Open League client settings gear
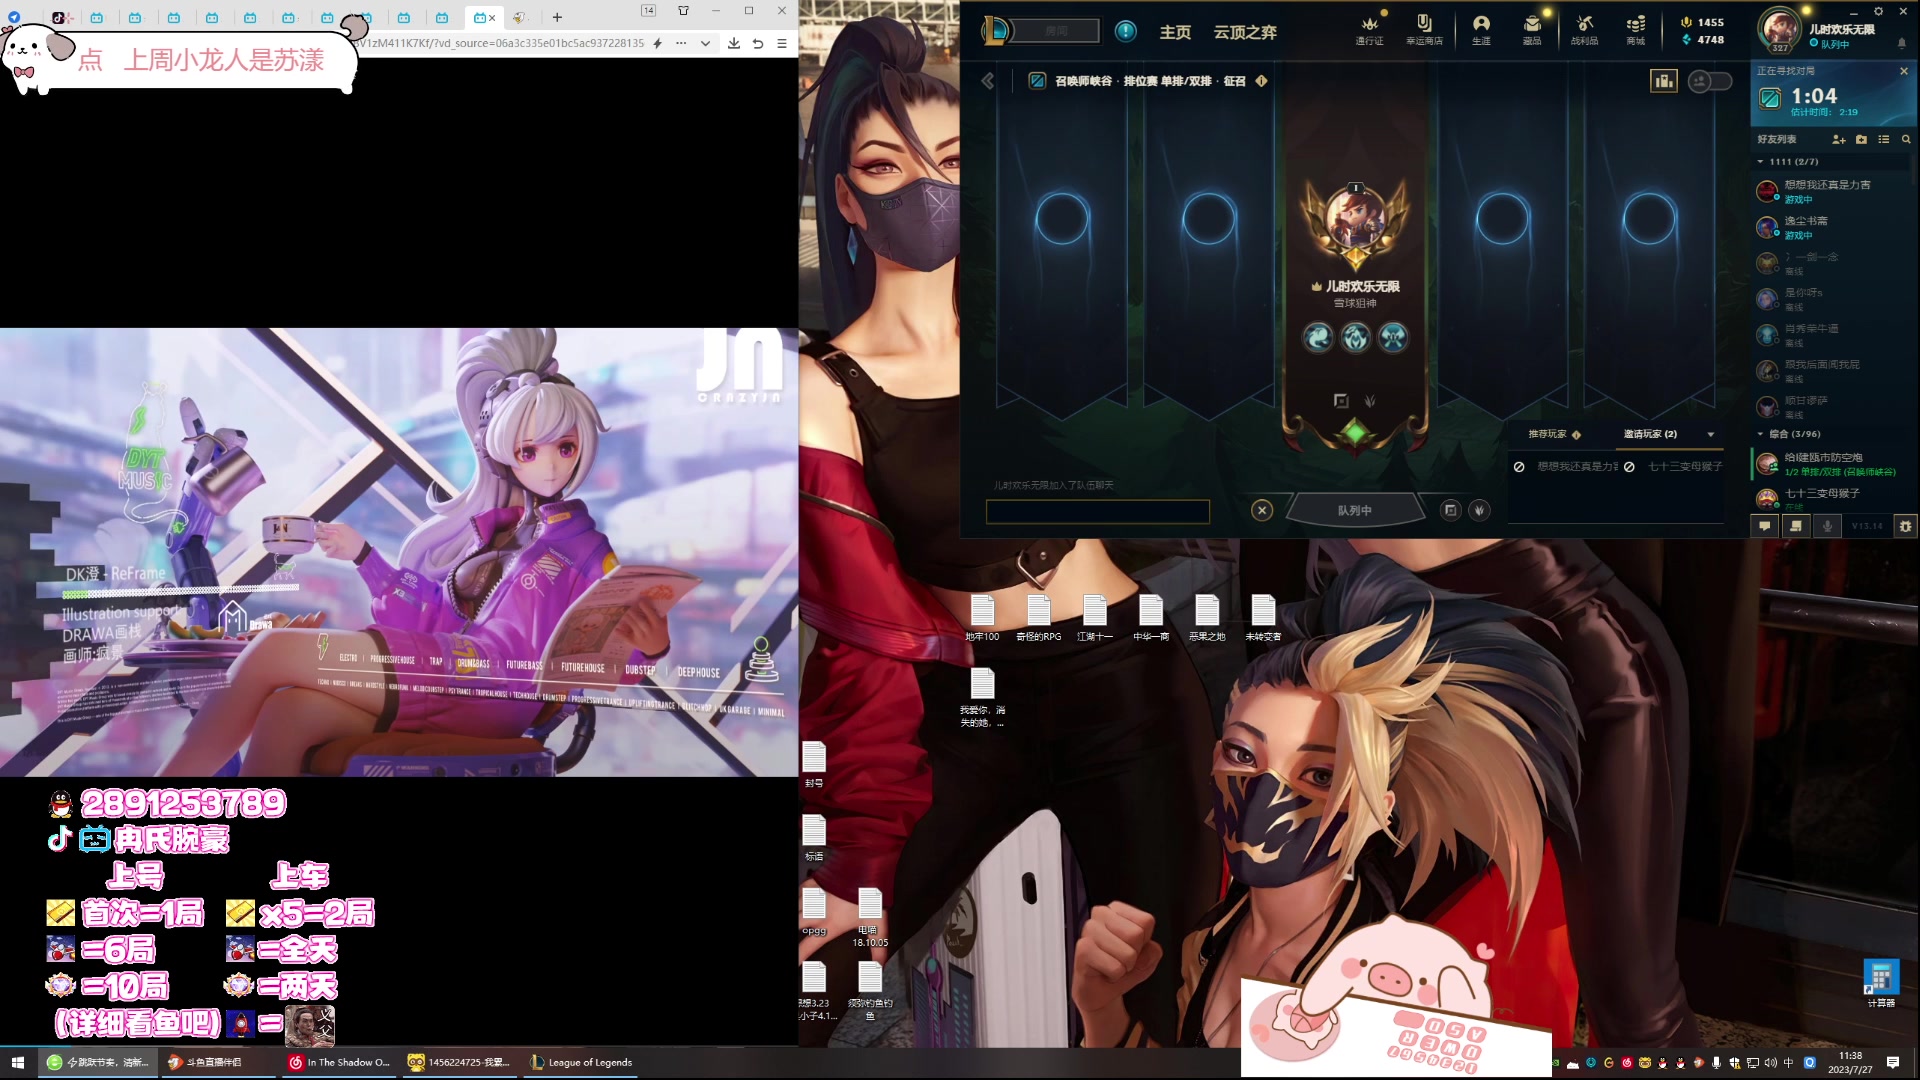 click(x=1878, y=11)
